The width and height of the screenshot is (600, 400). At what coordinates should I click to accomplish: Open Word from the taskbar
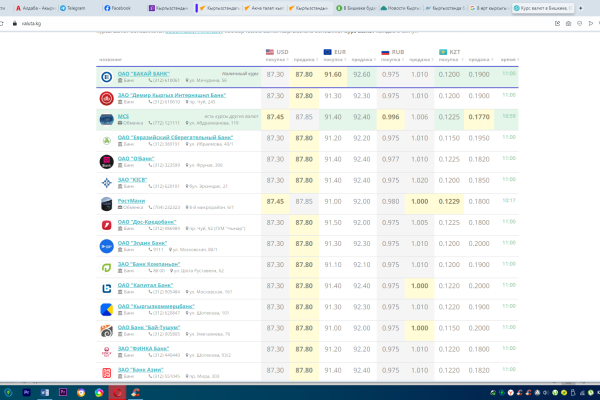point(44,392)
